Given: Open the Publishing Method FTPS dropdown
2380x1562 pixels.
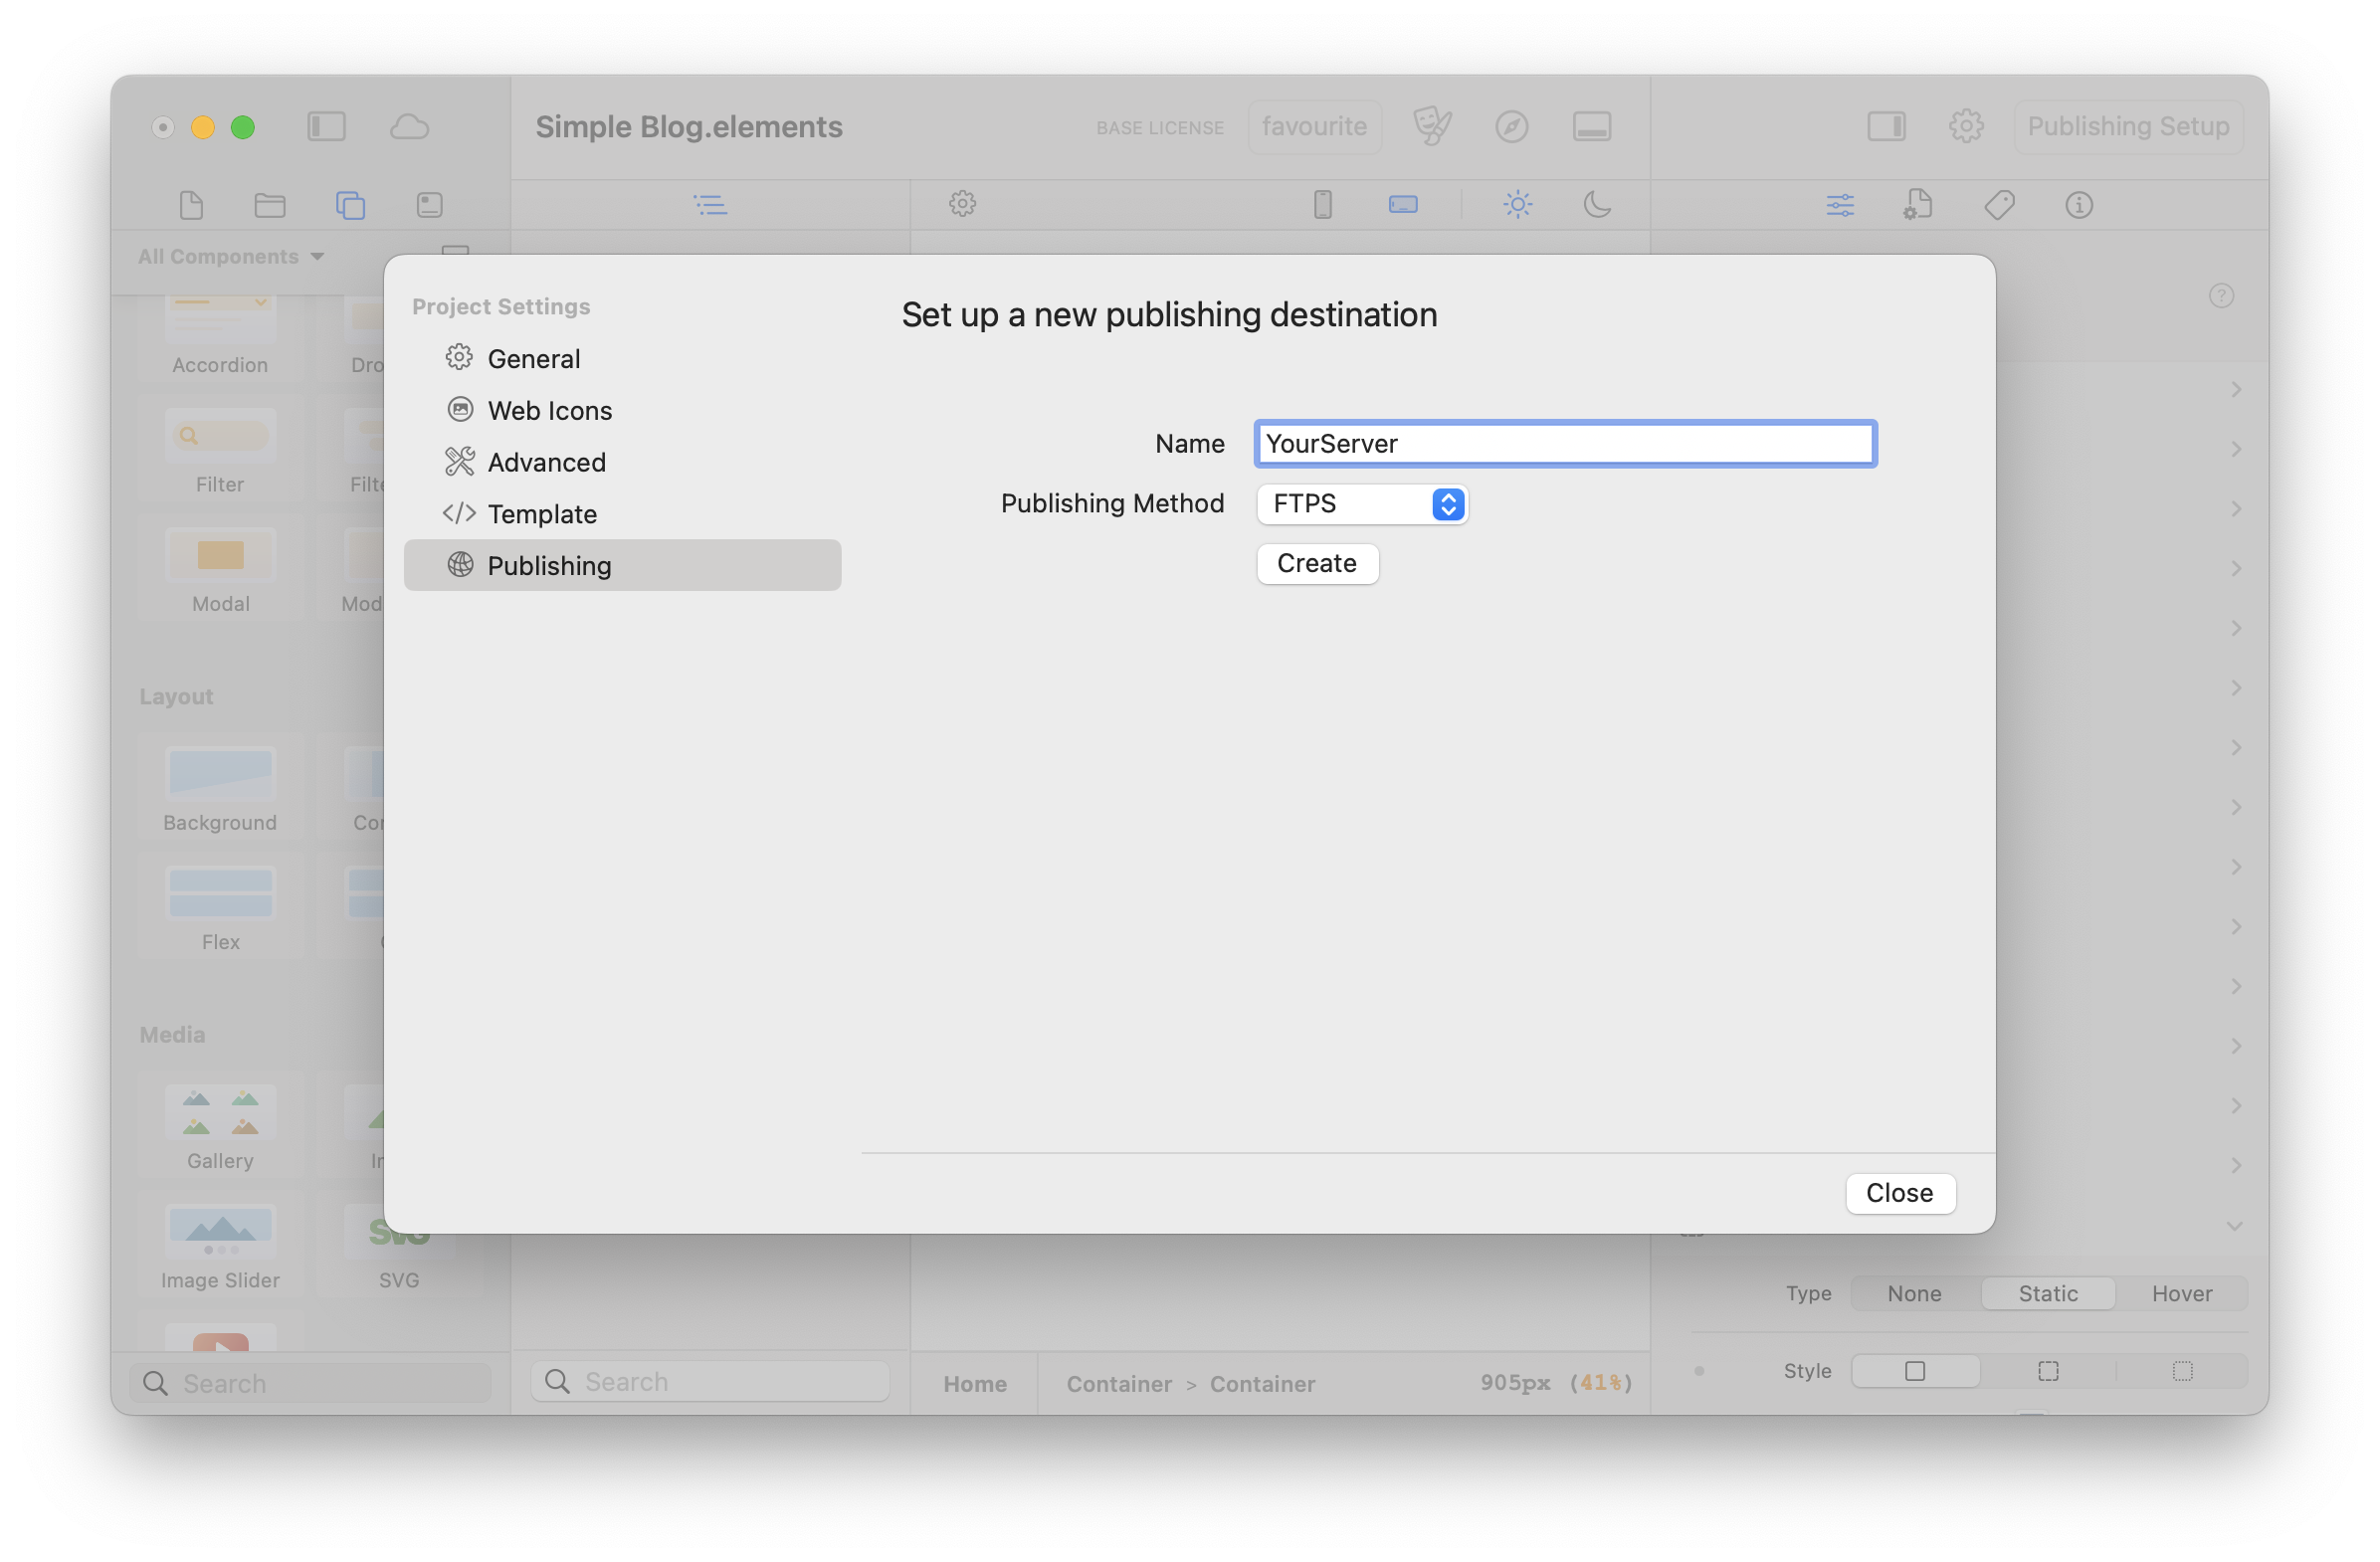Looking at the screenshot, I should [1362, 504].
